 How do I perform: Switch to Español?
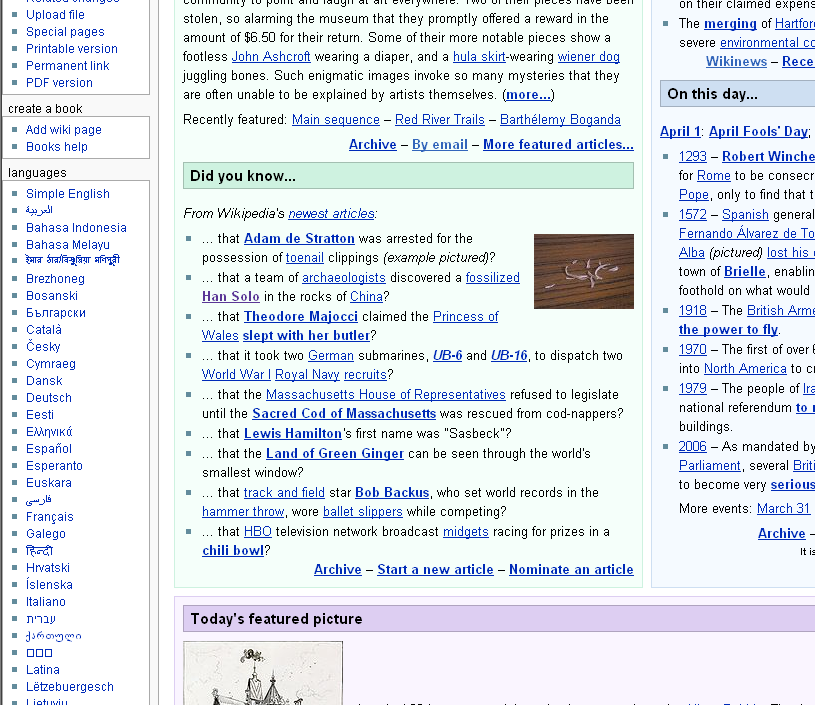(49, 449)
